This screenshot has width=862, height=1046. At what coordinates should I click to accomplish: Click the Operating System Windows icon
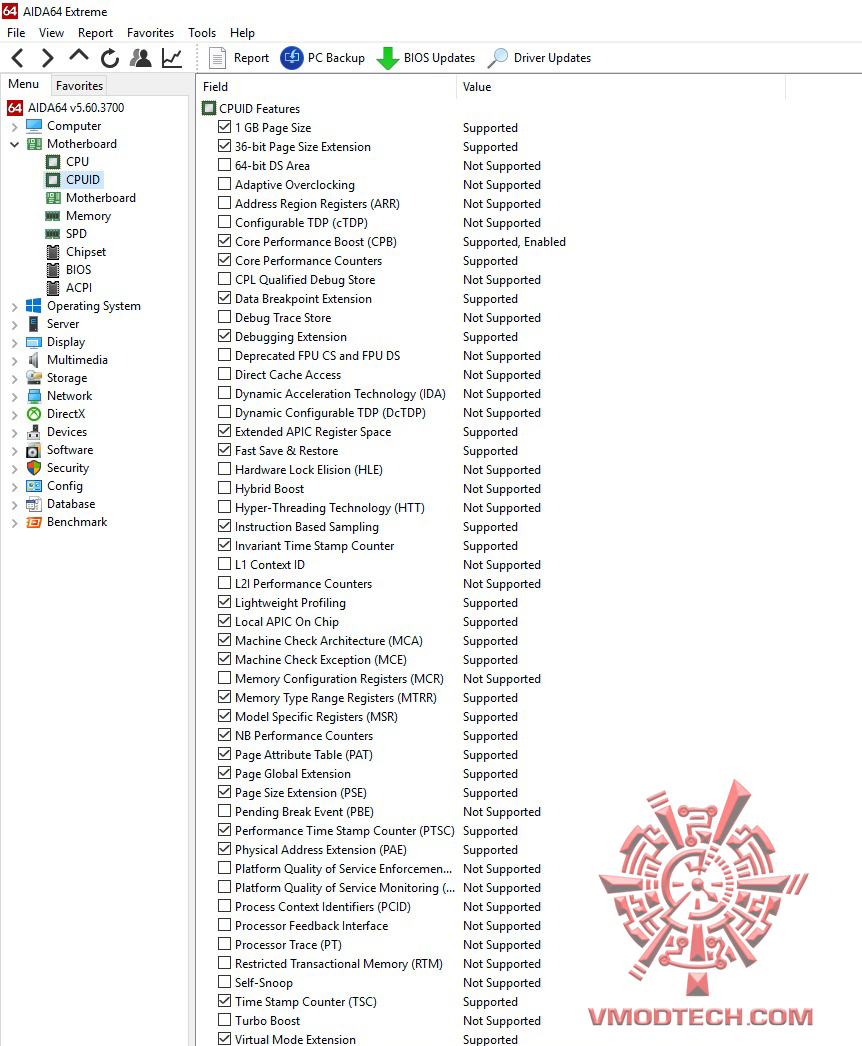point(33,306)
